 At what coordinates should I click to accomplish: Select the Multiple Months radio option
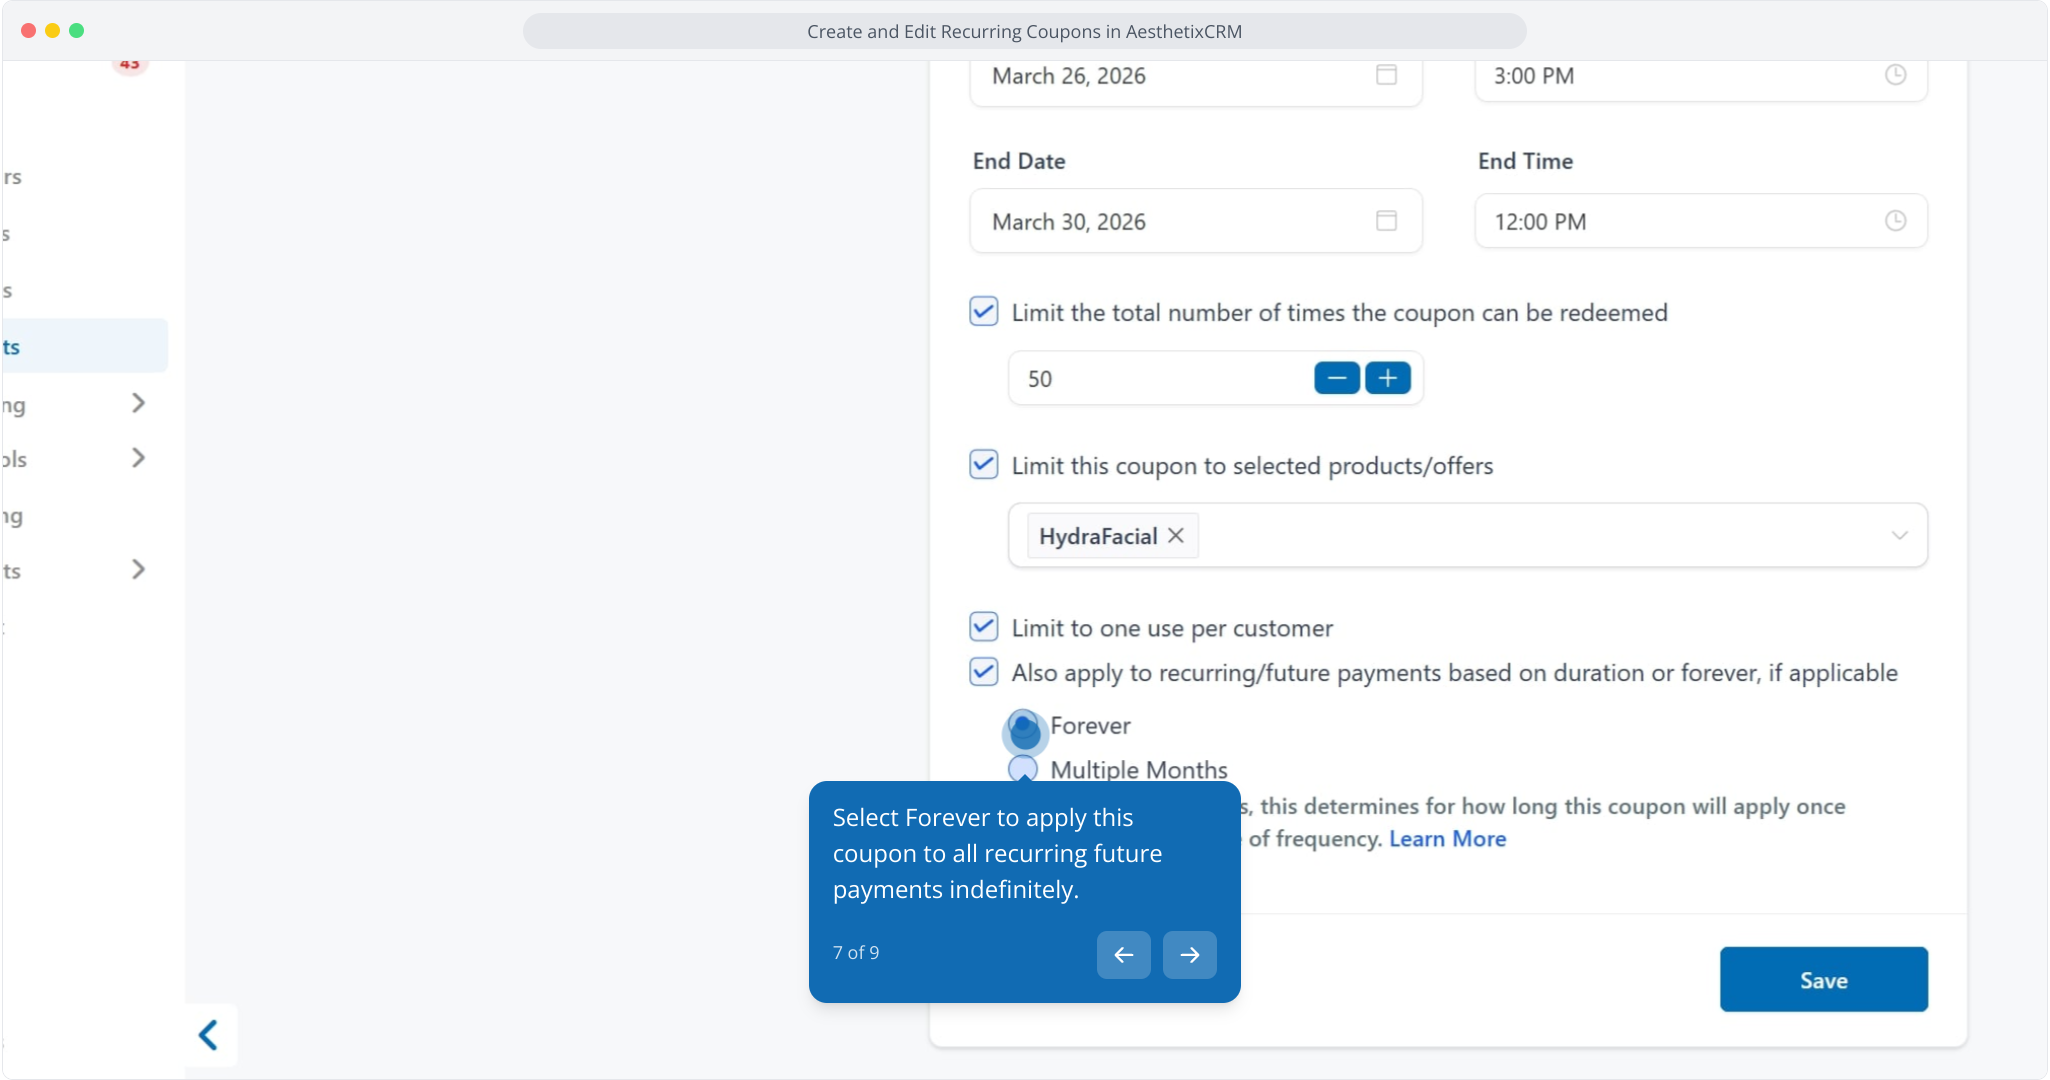pyautogui.click(x=1023, y=769)
